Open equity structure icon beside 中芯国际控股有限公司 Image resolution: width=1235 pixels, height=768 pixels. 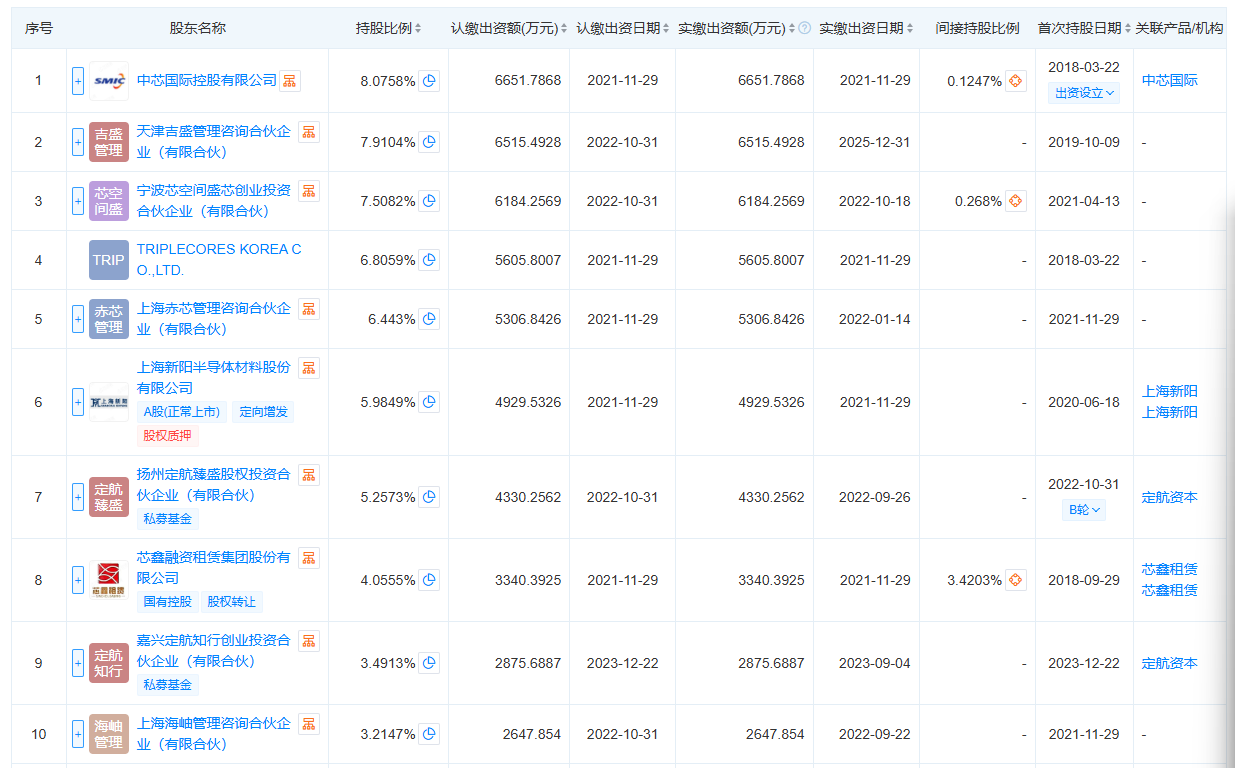pyautogui.click(x=289, y=81)
